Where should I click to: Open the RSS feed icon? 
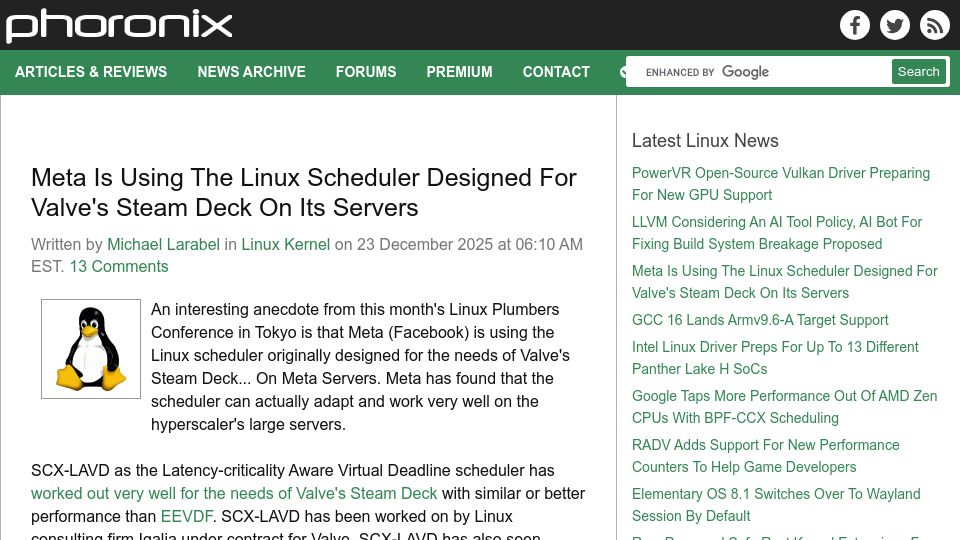(x=934, y=25)
